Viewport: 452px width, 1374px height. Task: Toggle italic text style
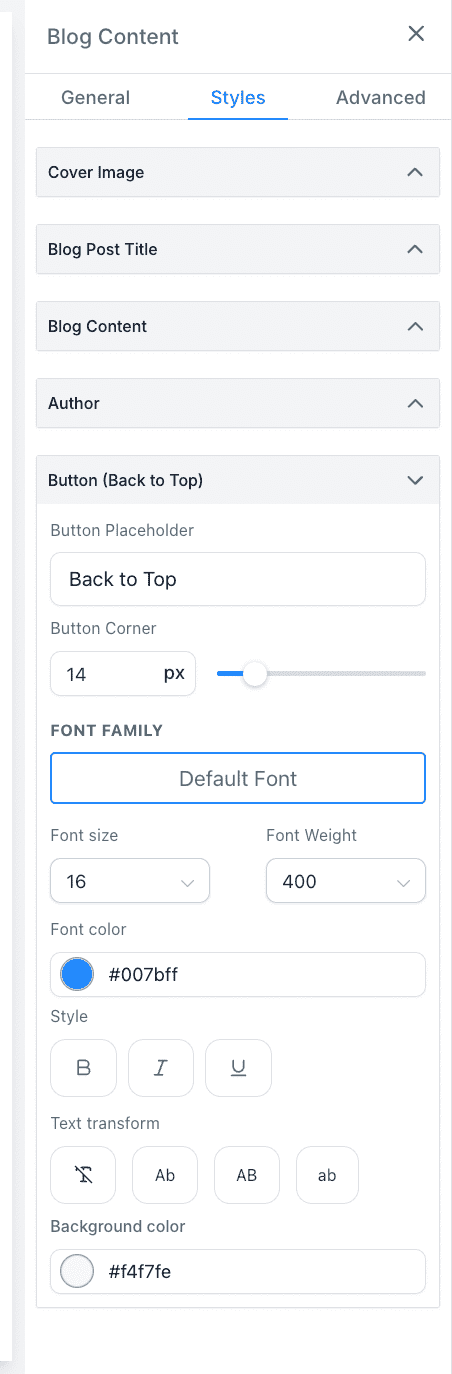coord(161,1067)
